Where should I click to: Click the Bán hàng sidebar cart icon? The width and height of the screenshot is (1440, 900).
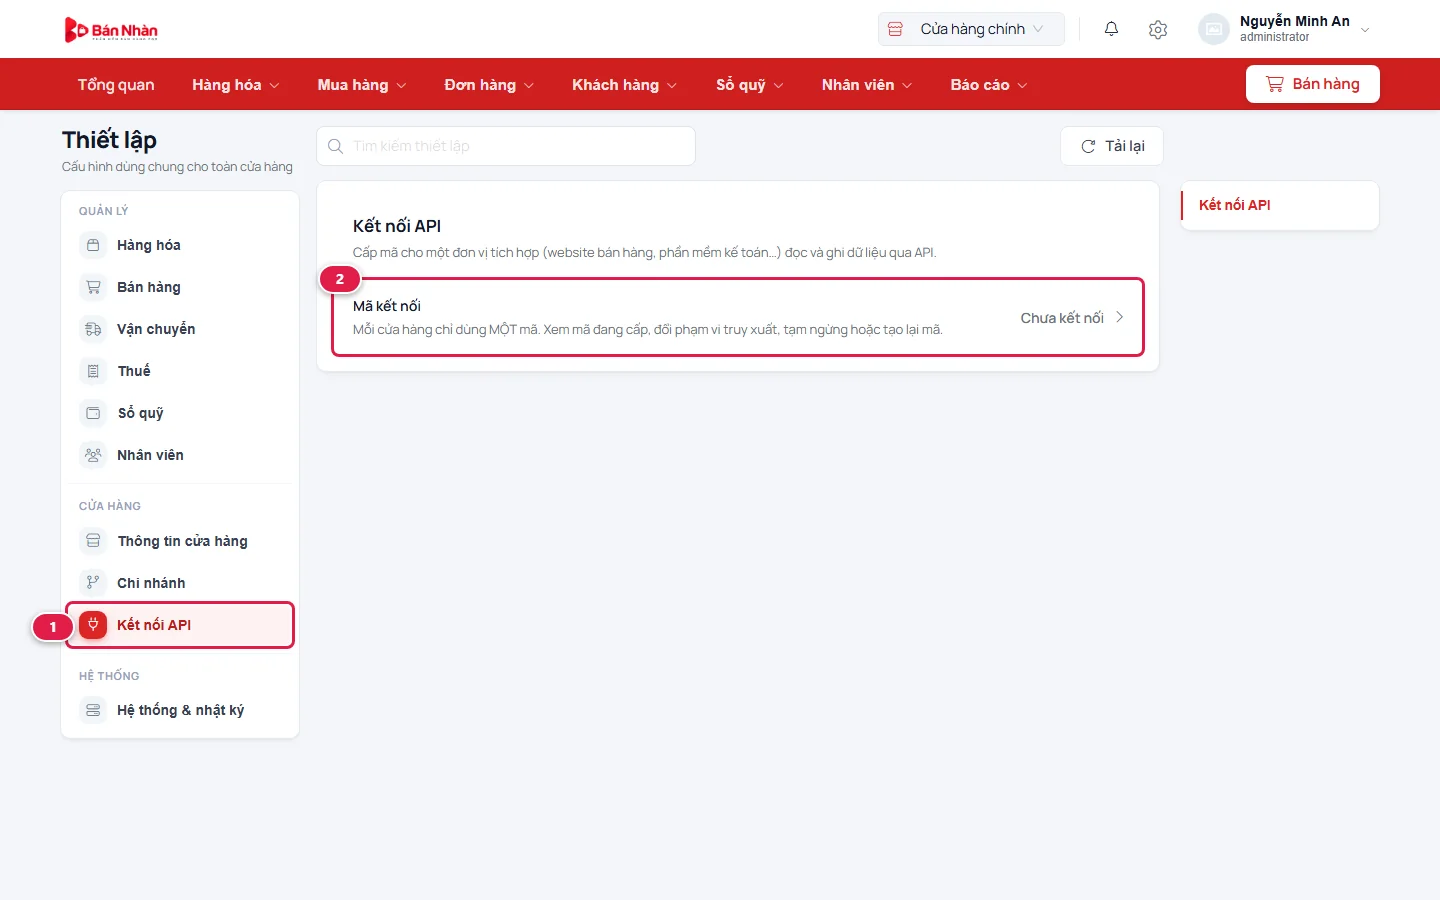[93, 287]
